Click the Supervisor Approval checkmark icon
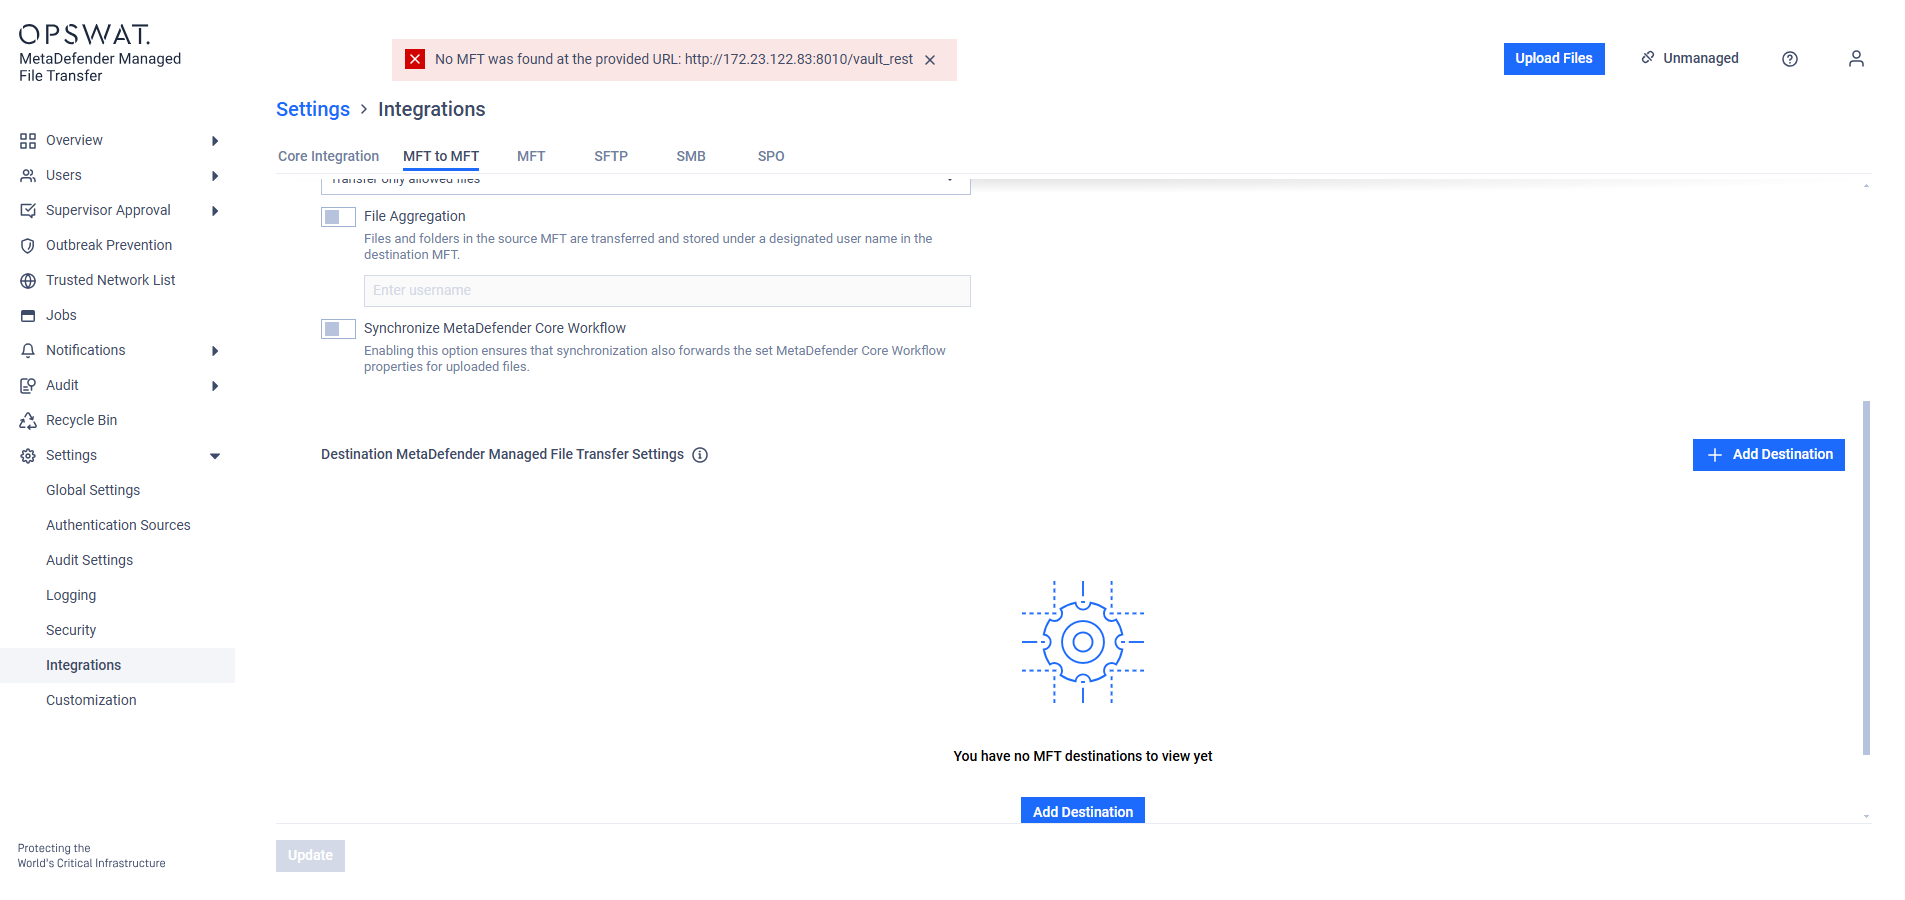 (28, 211)
